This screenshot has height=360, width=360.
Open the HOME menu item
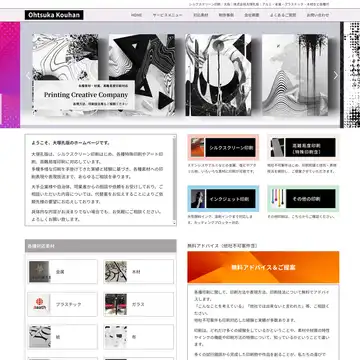click(x=136, y=15)
